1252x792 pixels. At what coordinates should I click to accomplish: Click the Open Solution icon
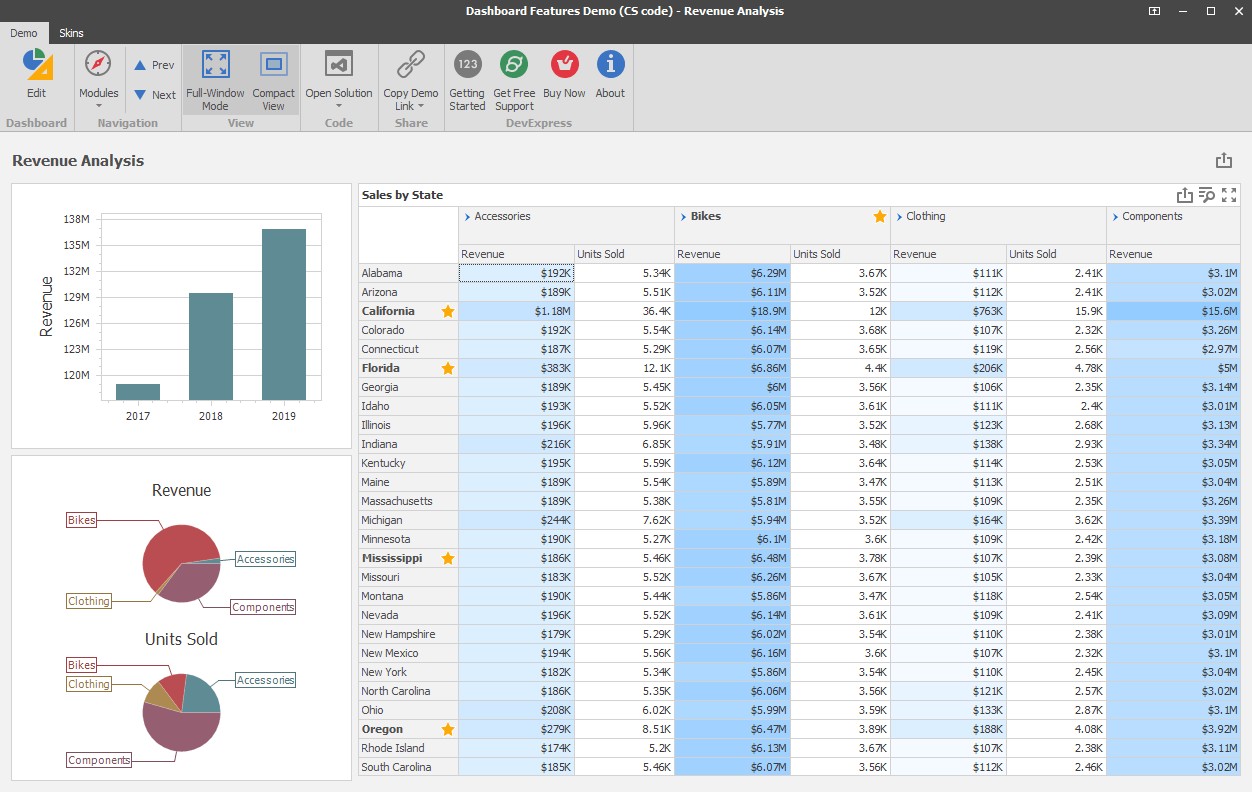[339, 65]
